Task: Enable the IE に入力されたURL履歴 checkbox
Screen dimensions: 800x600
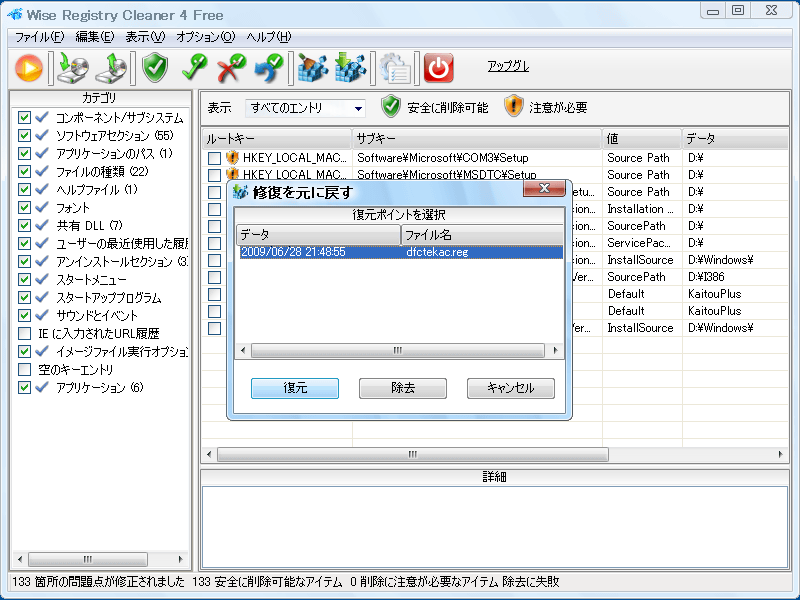Action: tap(24, 333)
